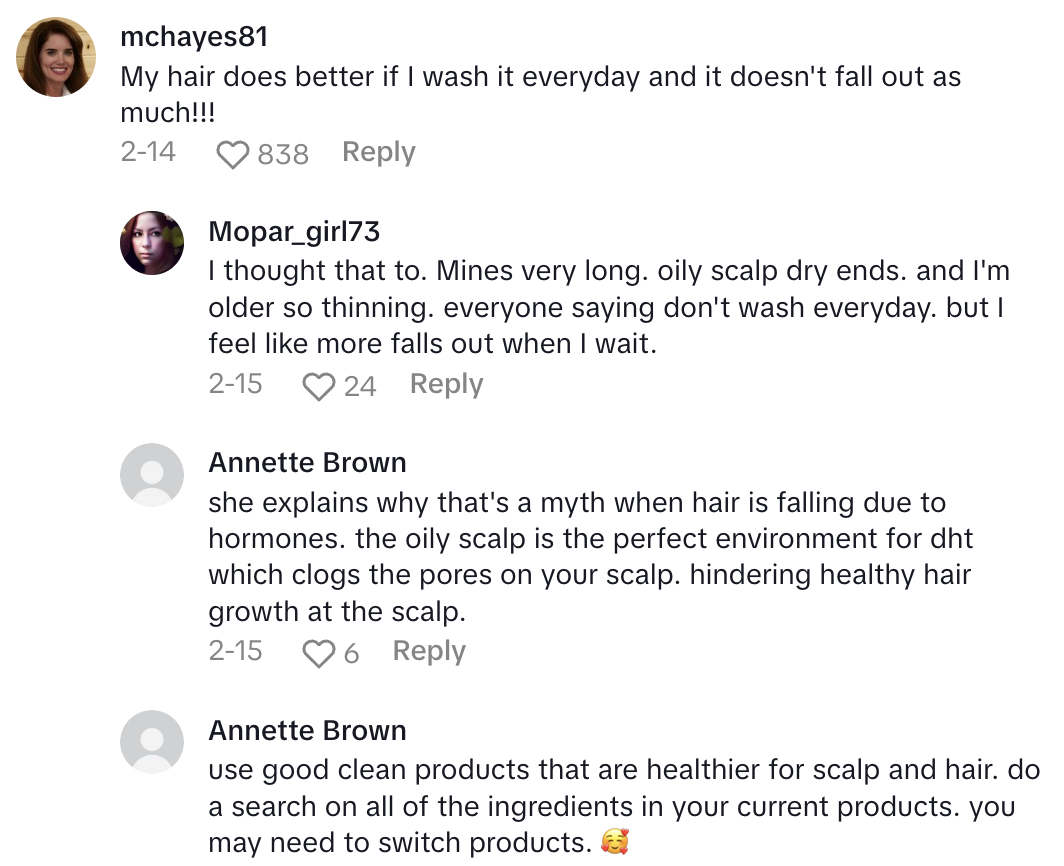Click Annette Brown's name above hormones comment
Screen dimensions: 1064x866
(x=307, y=463)
